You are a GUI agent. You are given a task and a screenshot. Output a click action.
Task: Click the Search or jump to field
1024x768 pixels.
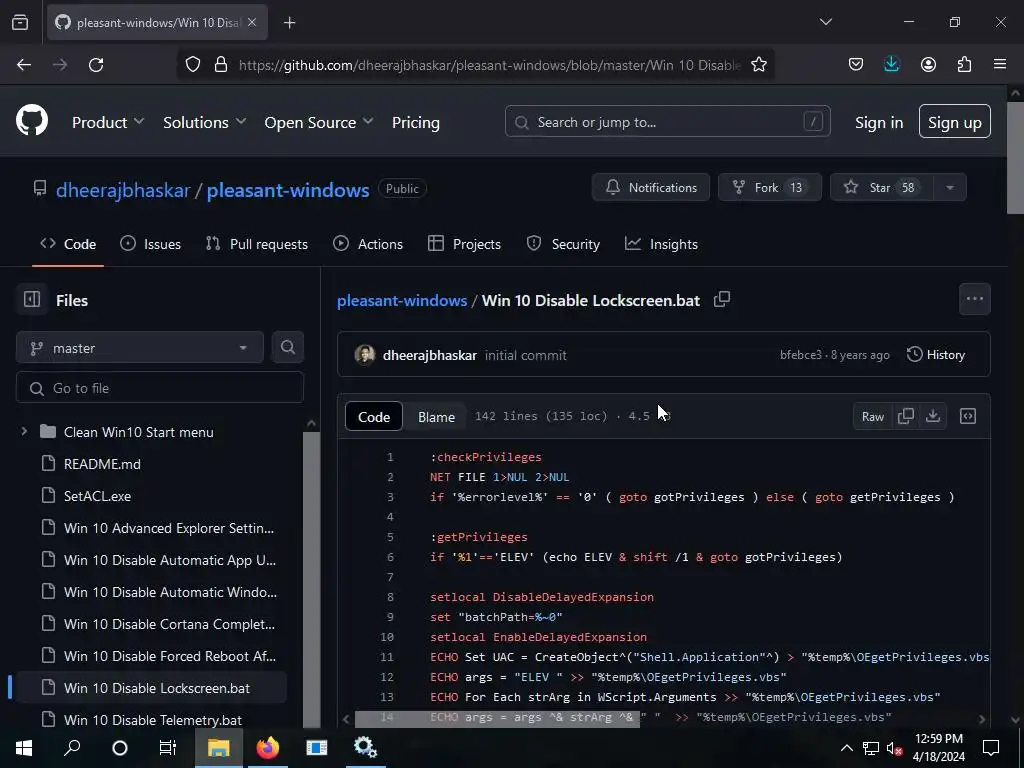click(667, 121)
